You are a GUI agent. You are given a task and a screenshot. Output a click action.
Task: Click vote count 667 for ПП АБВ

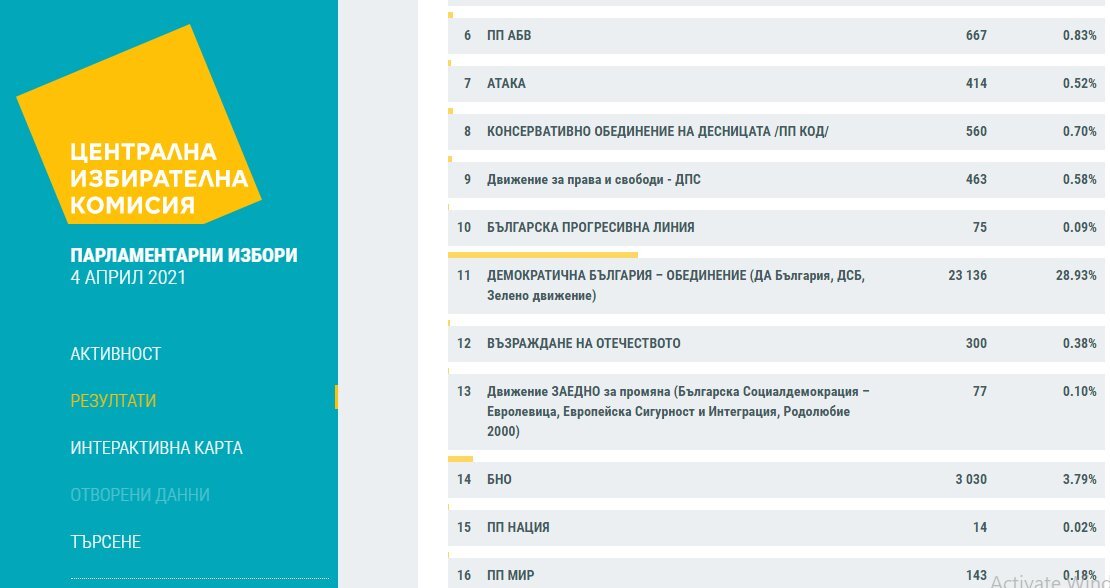[x=976, y=35]
